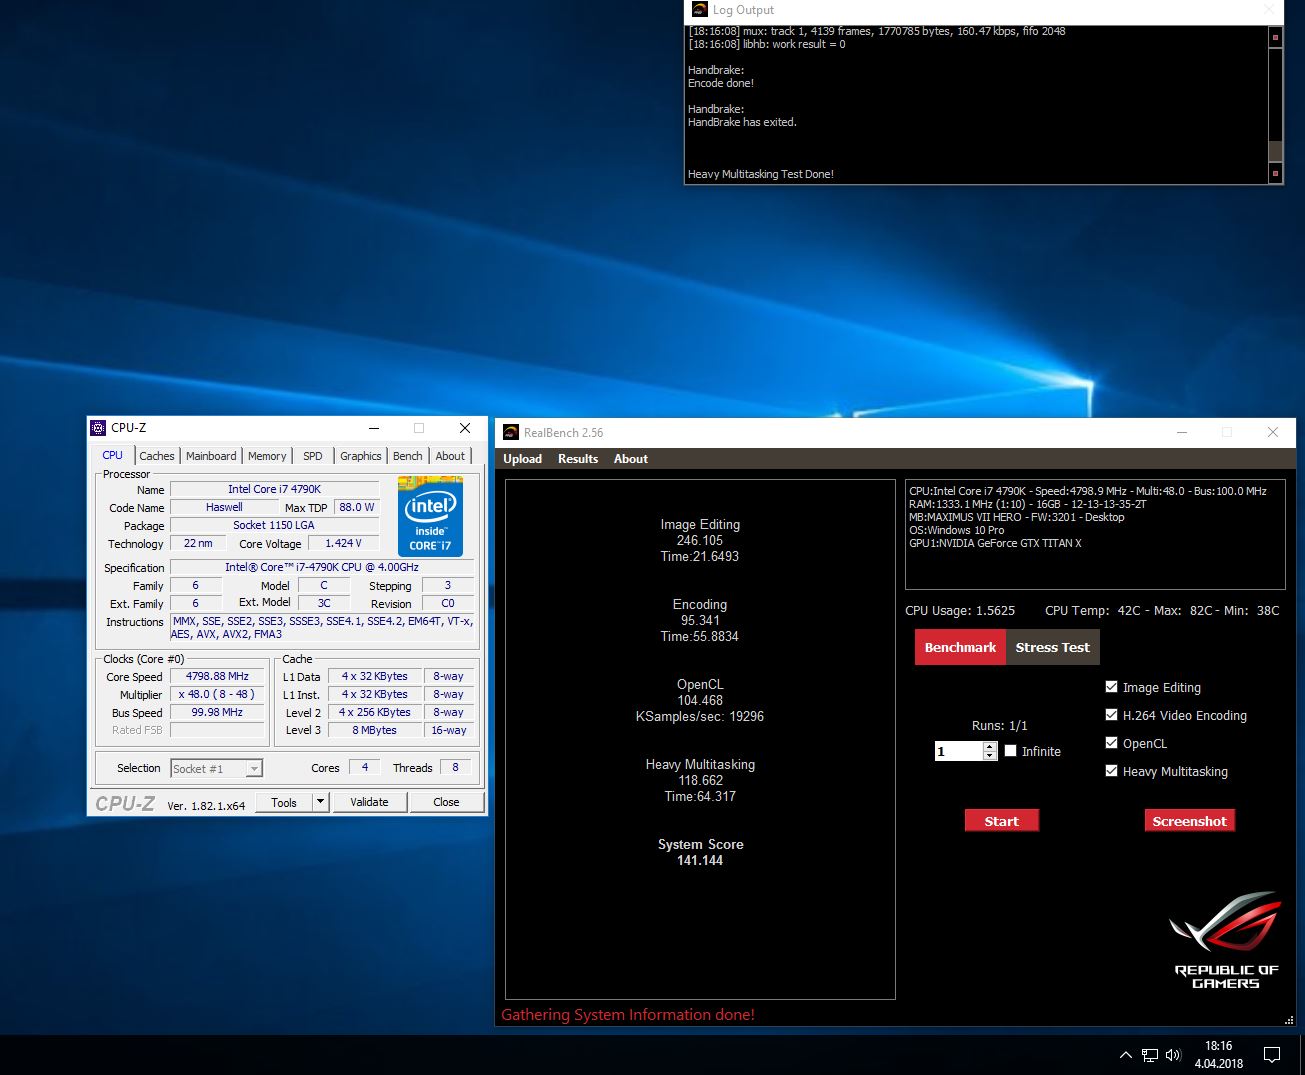This screenshot has height=1075, width=1305.
Task: Click the Max TDP value 88.0 W
Action: pyautogui.click(x=356, y=507)
